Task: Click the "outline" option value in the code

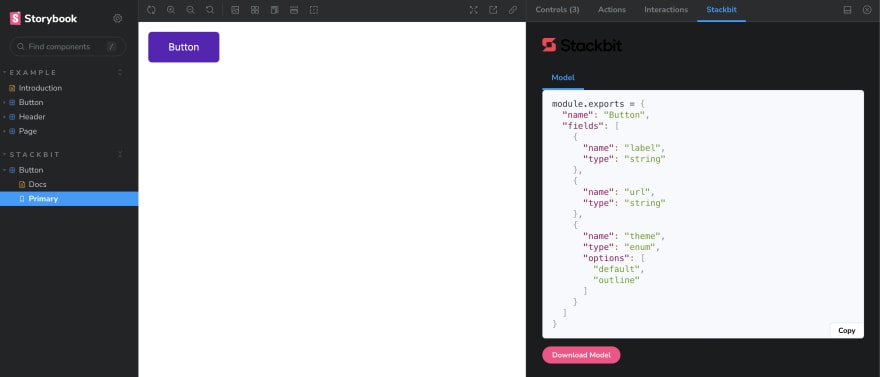Action: (x=616, y=280)
